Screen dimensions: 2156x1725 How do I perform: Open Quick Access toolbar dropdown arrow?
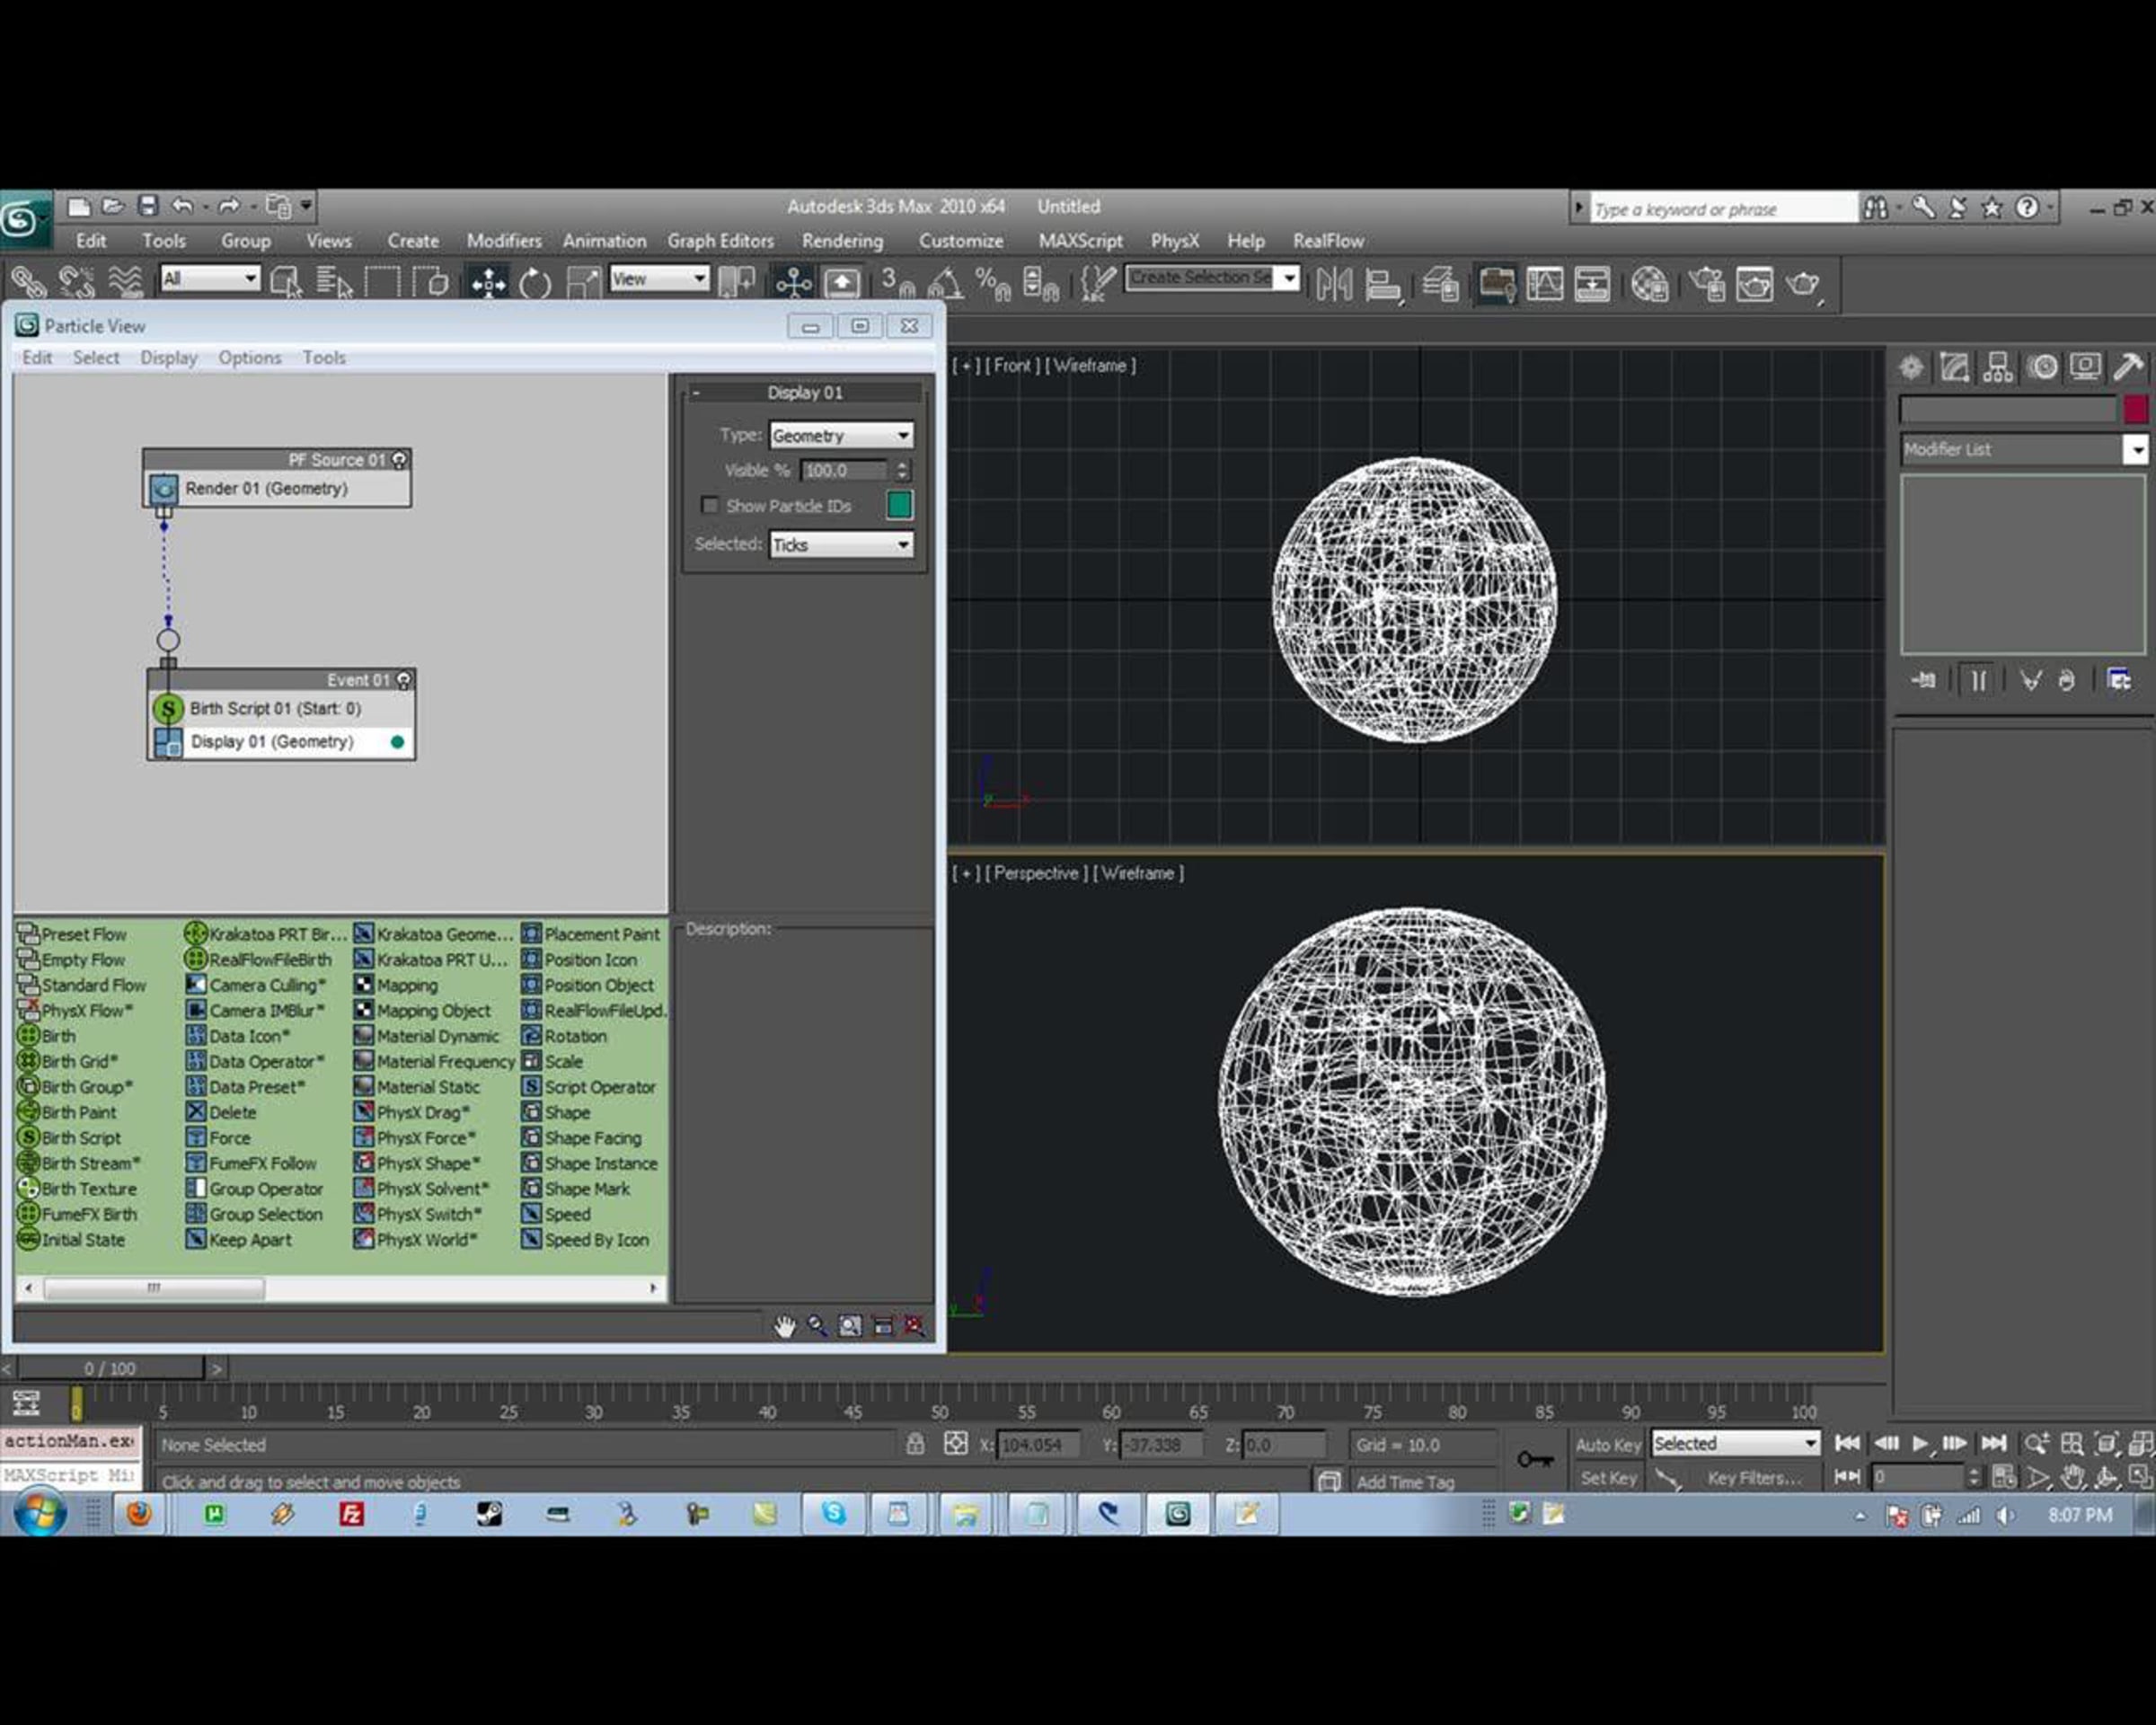pyautogui.click(x=306, y=206)
